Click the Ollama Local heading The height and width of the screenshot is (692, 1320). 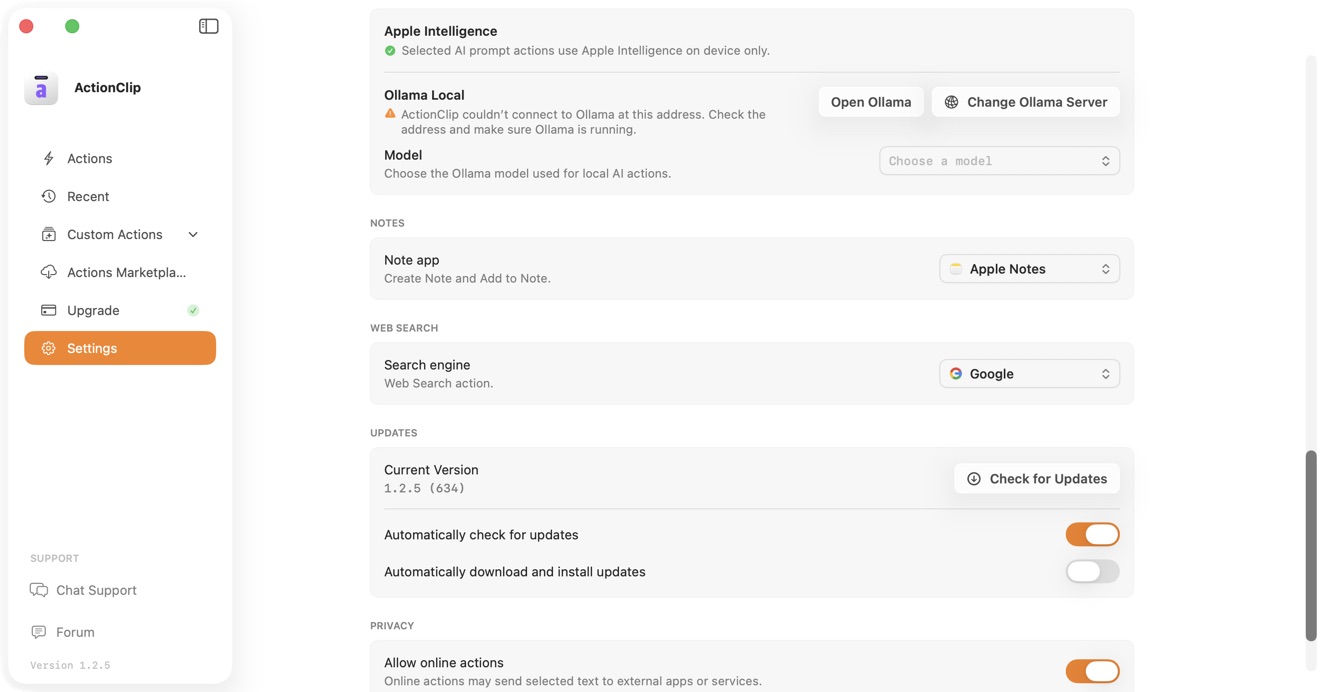[x=424, y=95]
